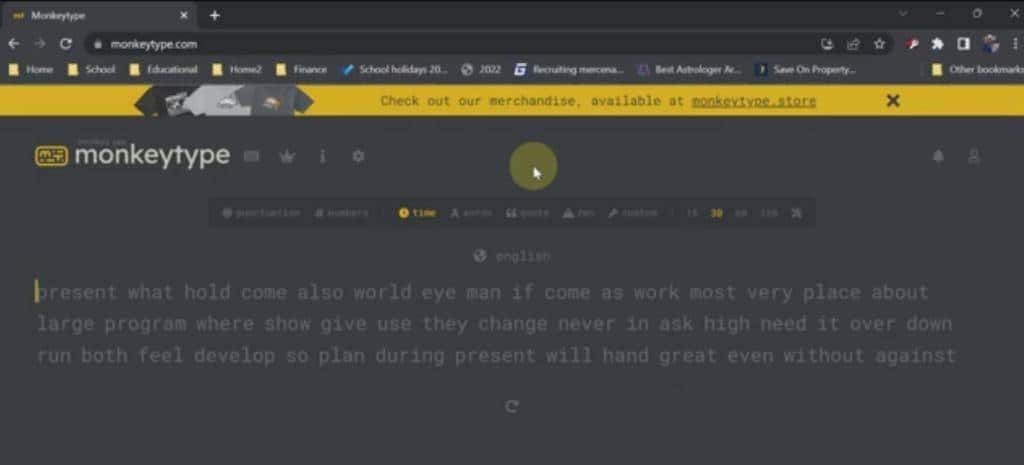Select custom test mode

click(x=632, y=213)
